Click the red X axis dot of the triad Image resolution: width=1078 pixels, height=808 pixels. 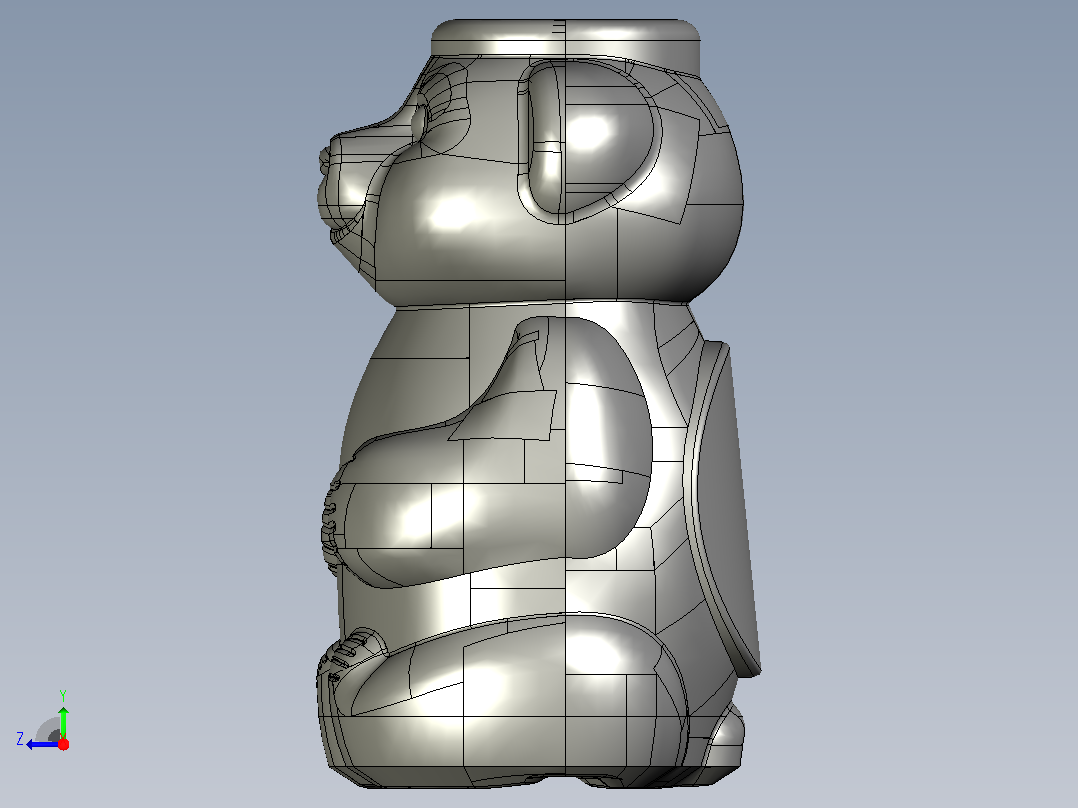click(63, 744)
